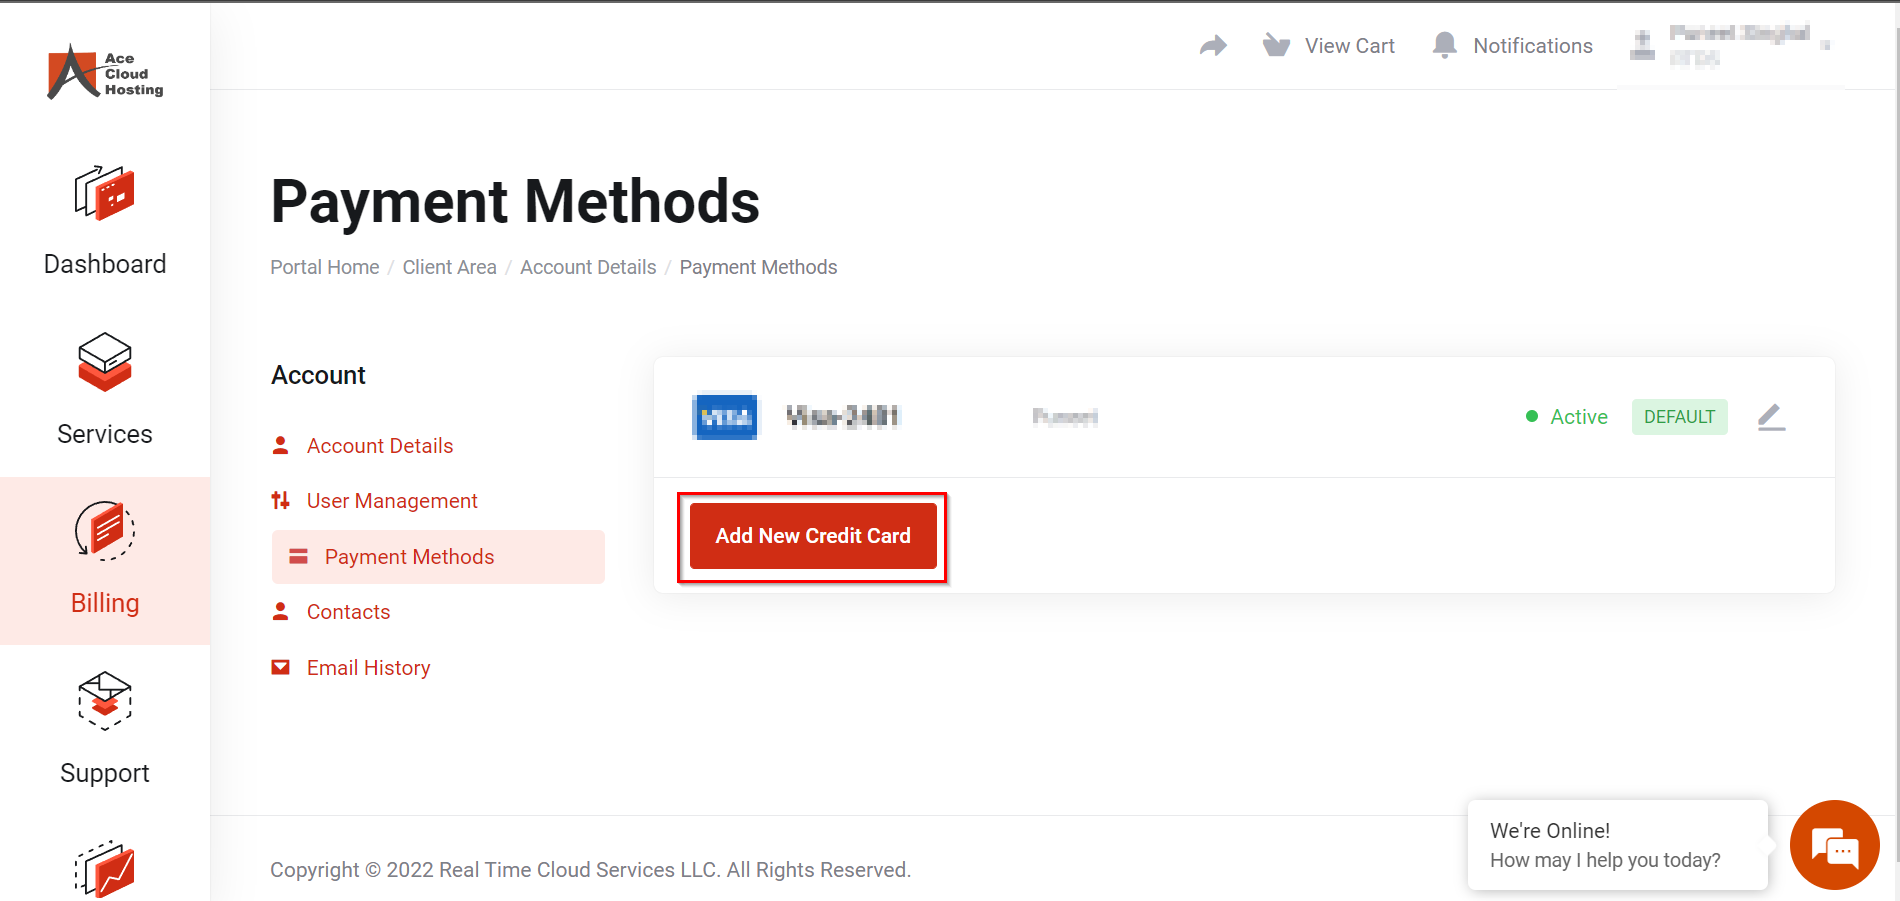Open Contacts menu item
The image size is (1900, 901).
click(348, 612)
